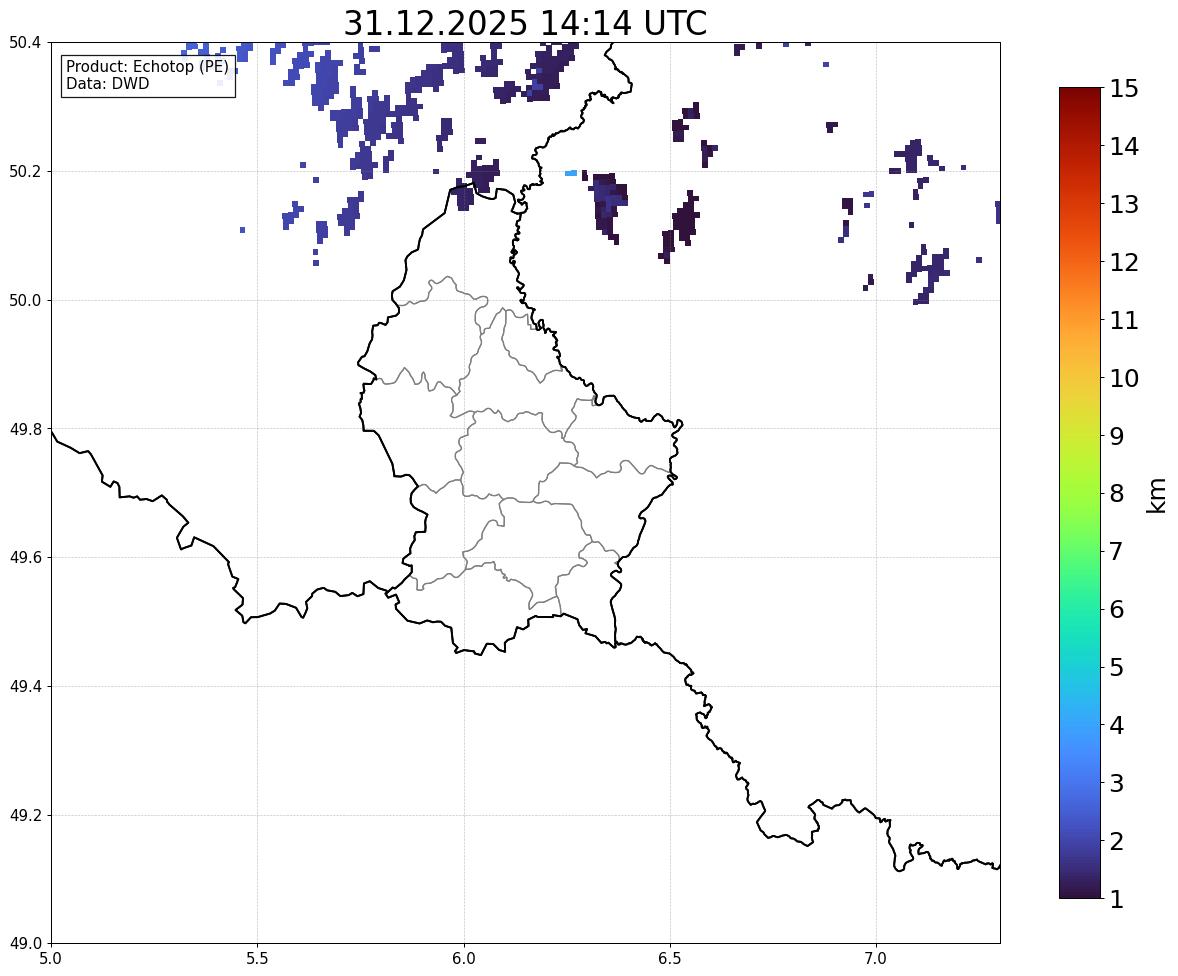
Task: Click colorbar label '14'
Action: (x=1124, y=147)
